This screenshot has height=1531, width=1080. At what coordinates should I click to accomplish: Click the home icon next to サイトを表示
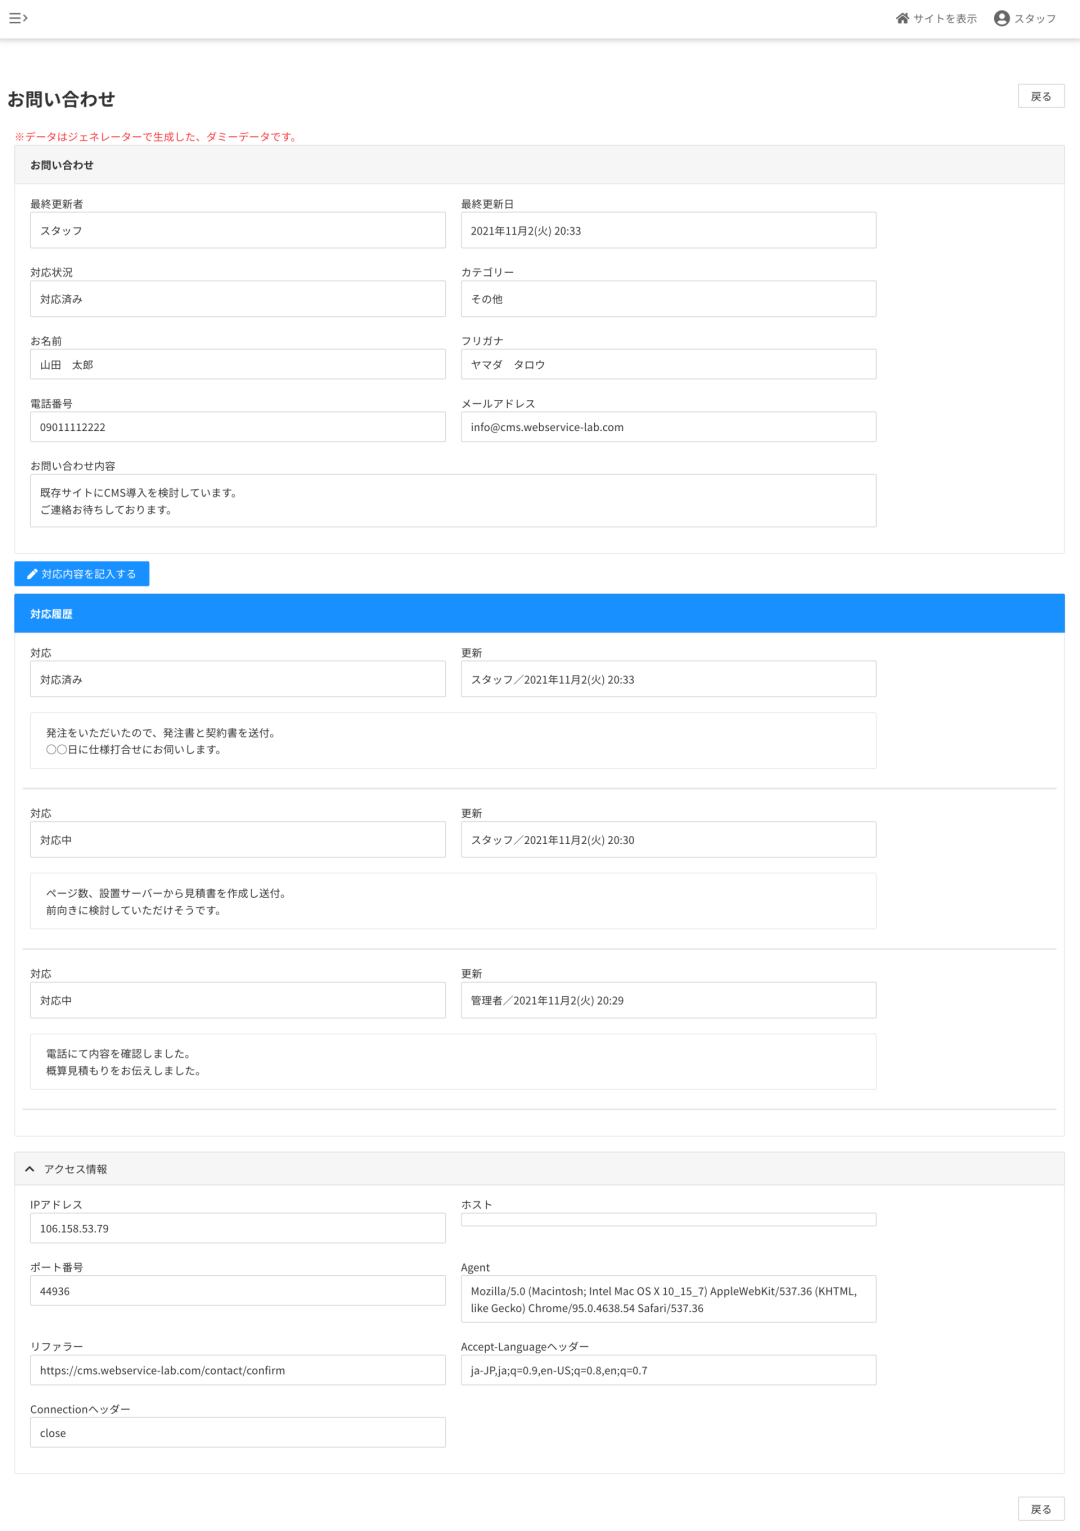pyautogui.click(x=902, y=17)
